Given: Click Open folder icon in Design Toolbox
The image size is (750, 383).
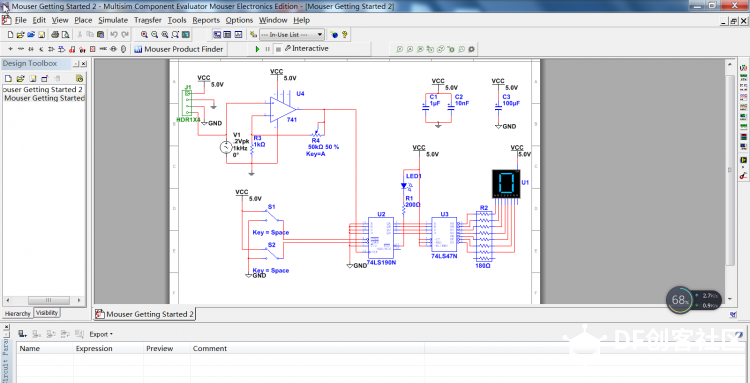Looking at the screenshot, I should (x=20, y=78).
